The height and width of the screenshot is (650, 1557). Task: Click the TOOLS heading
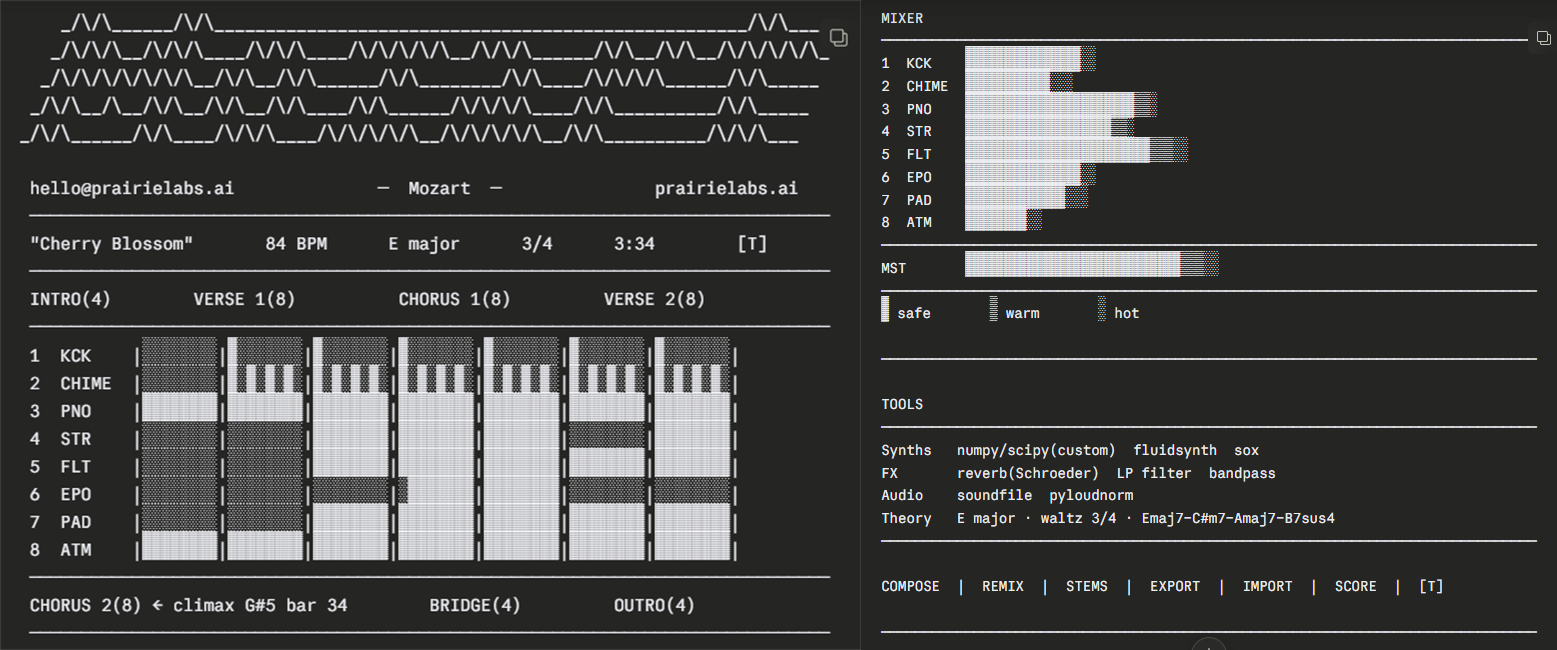click(902, 404)
